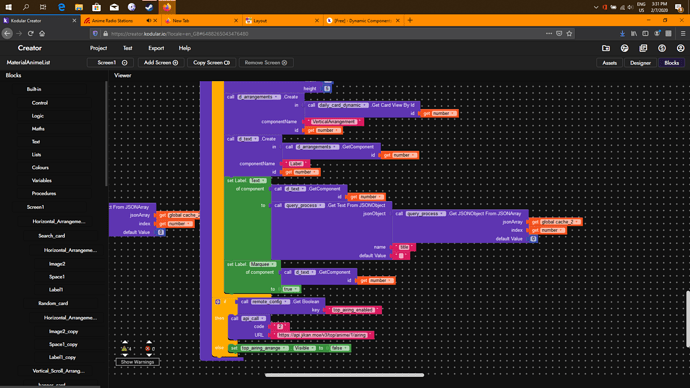Select the Control blocks category
Viewport: 690px width, 388px height.
[x=40, y=103]
